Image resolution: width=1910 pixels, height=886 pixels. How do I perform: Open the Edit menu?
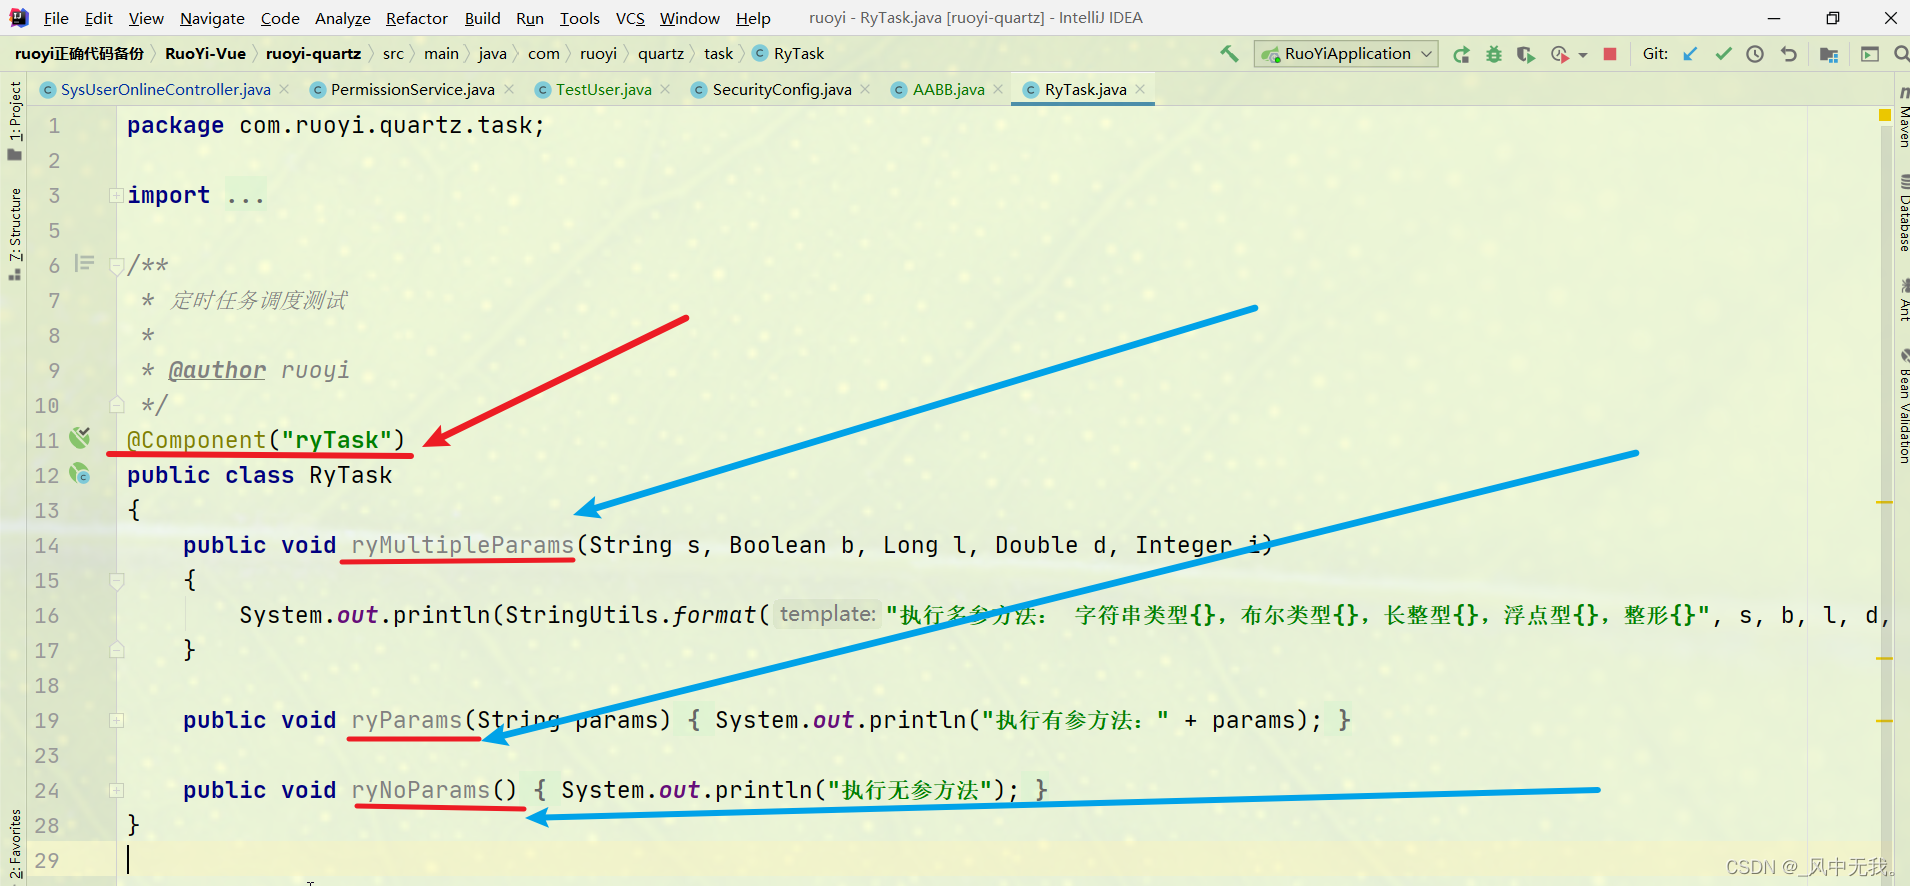98,18
